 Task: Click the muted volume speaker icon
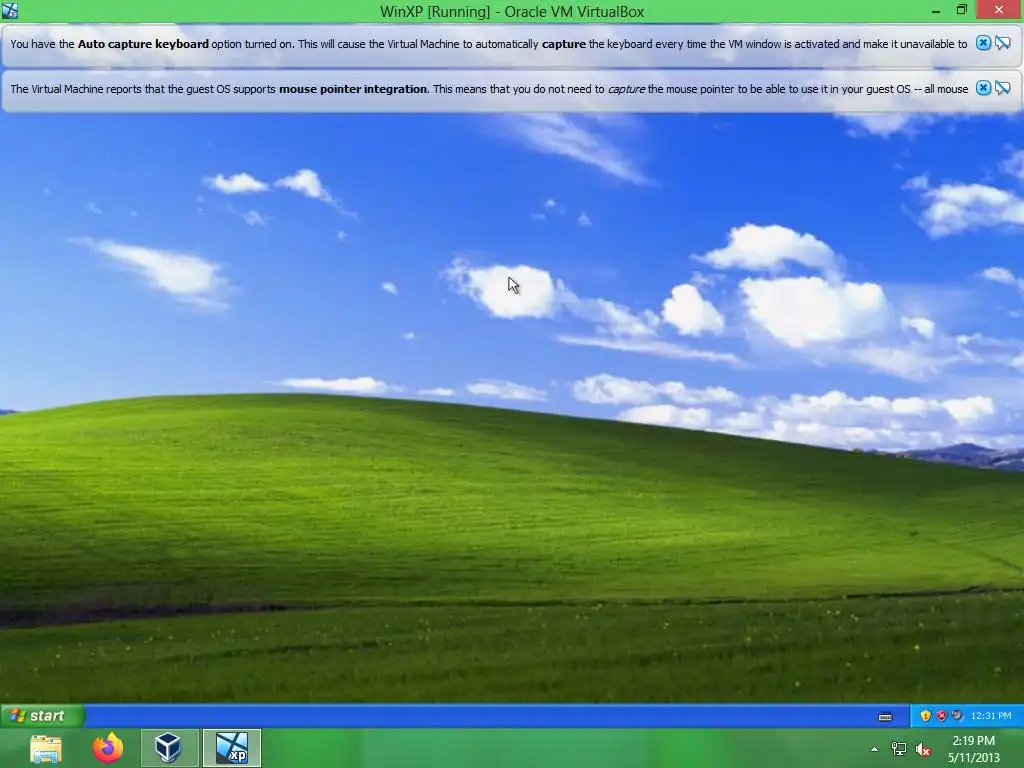[x=923, y=749]
